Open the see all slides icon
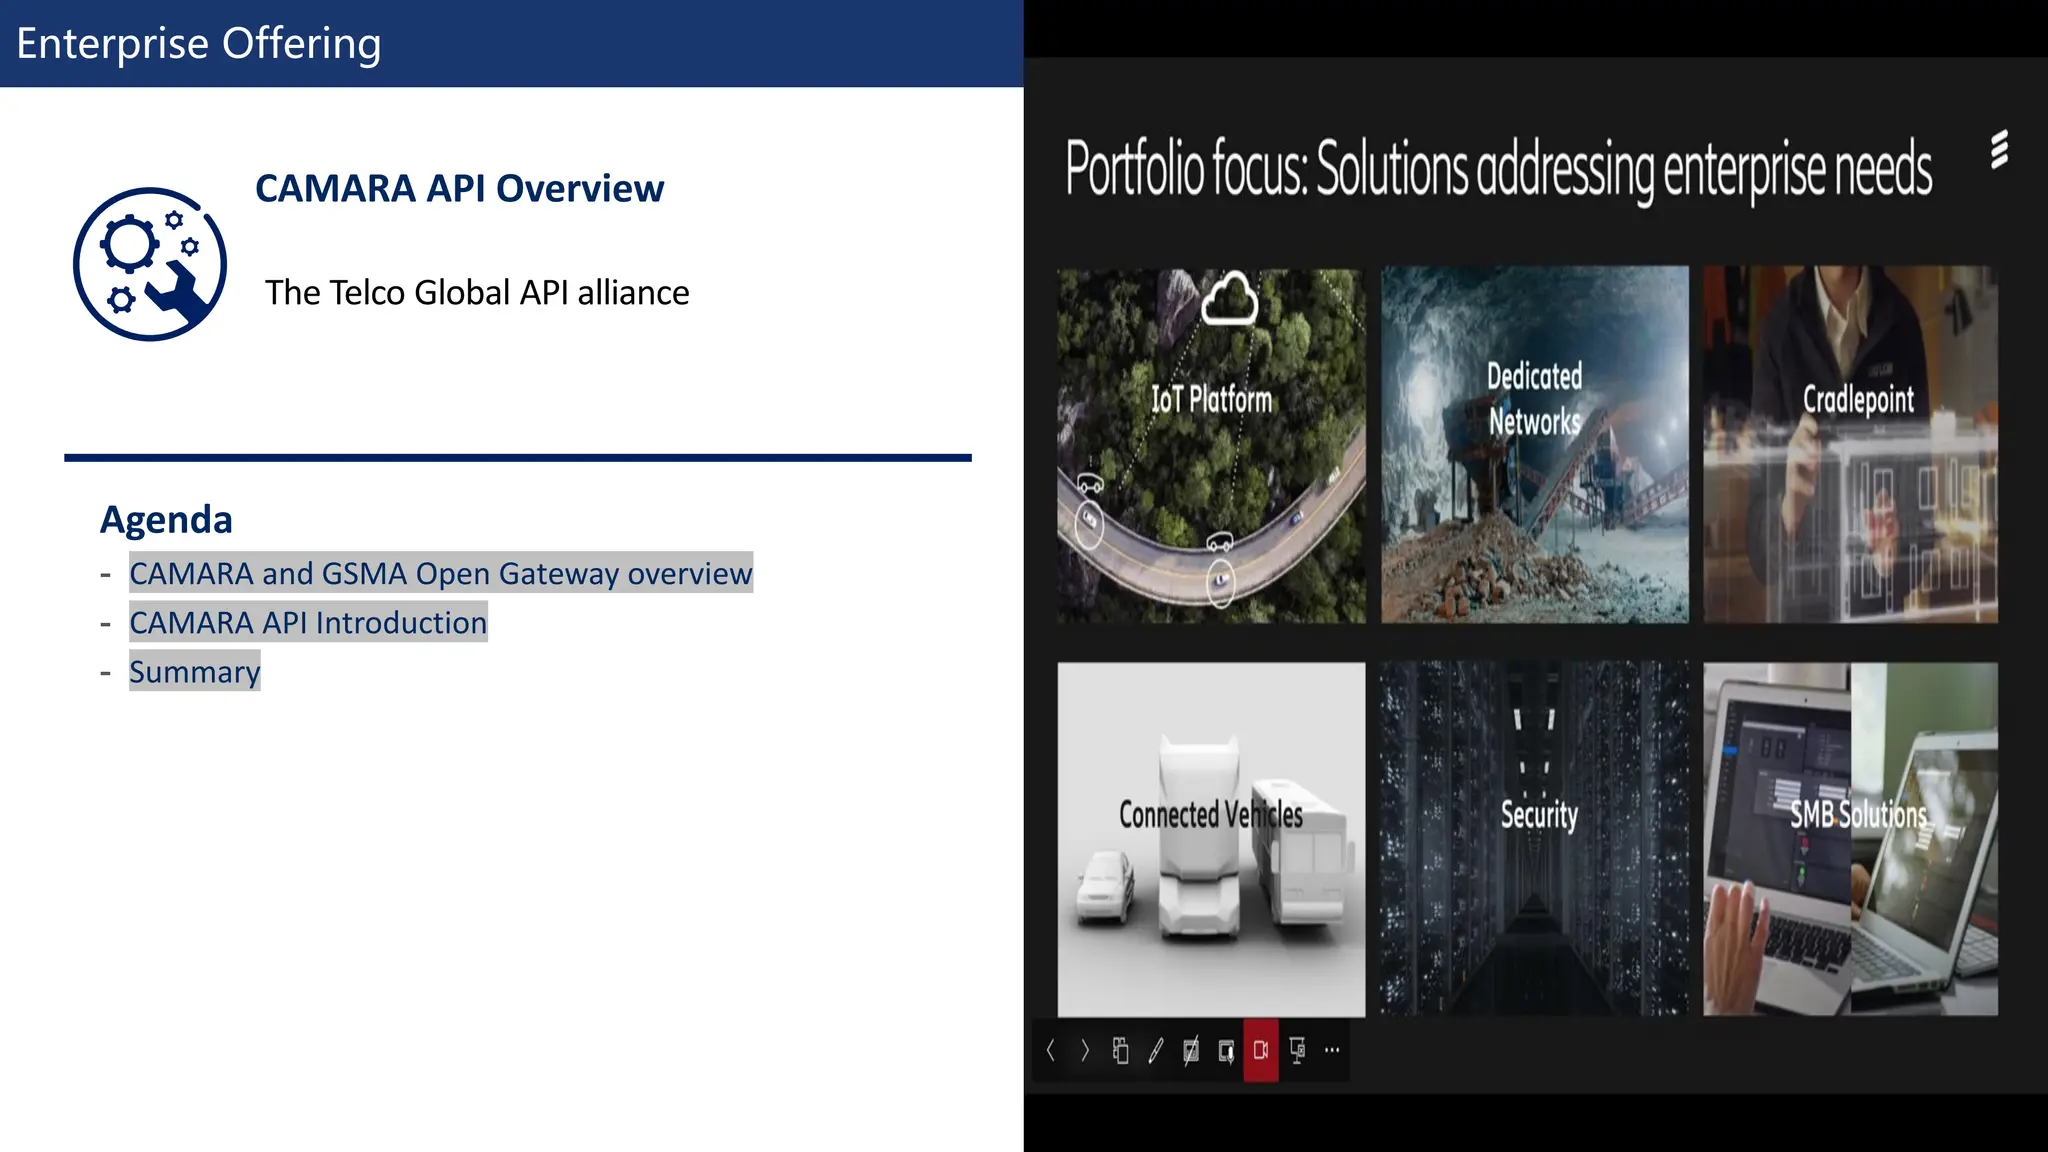The width and height of the screenshot is (2048, 1152). coord(1120,1050)
